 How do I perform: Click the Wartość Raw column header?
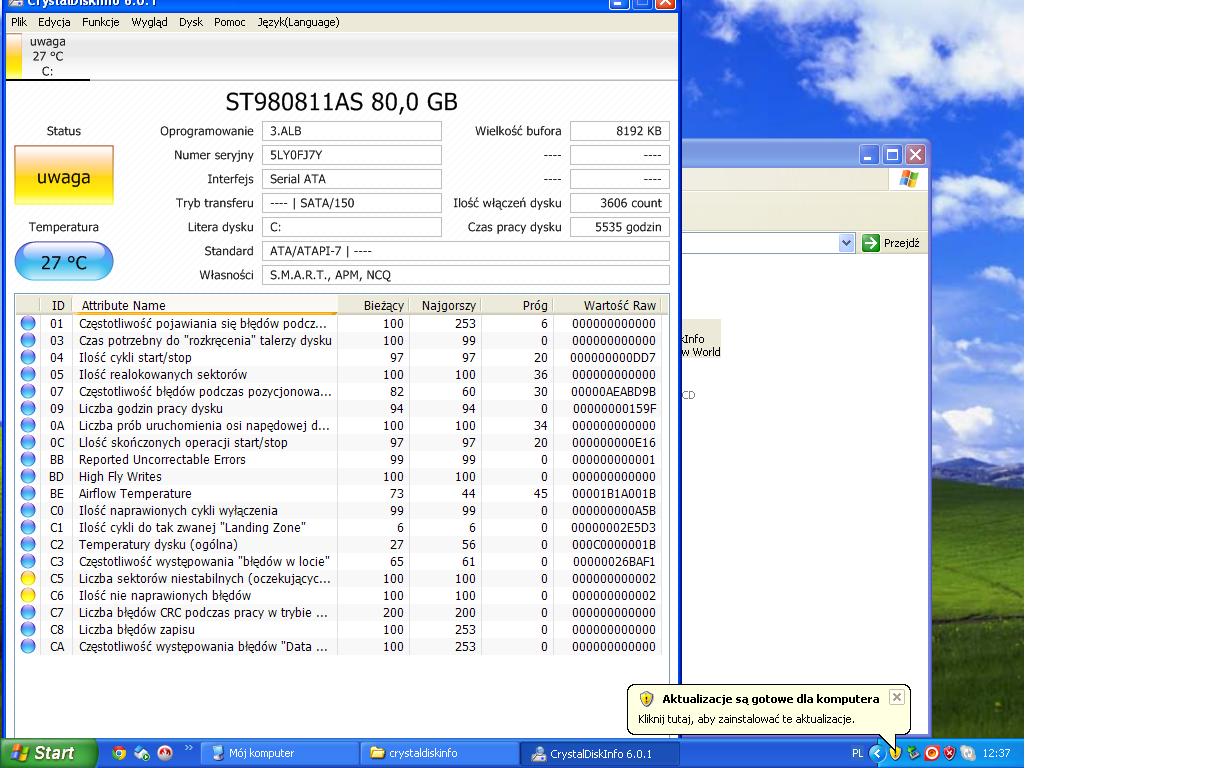pyautogui.click(x=607, y=305)
